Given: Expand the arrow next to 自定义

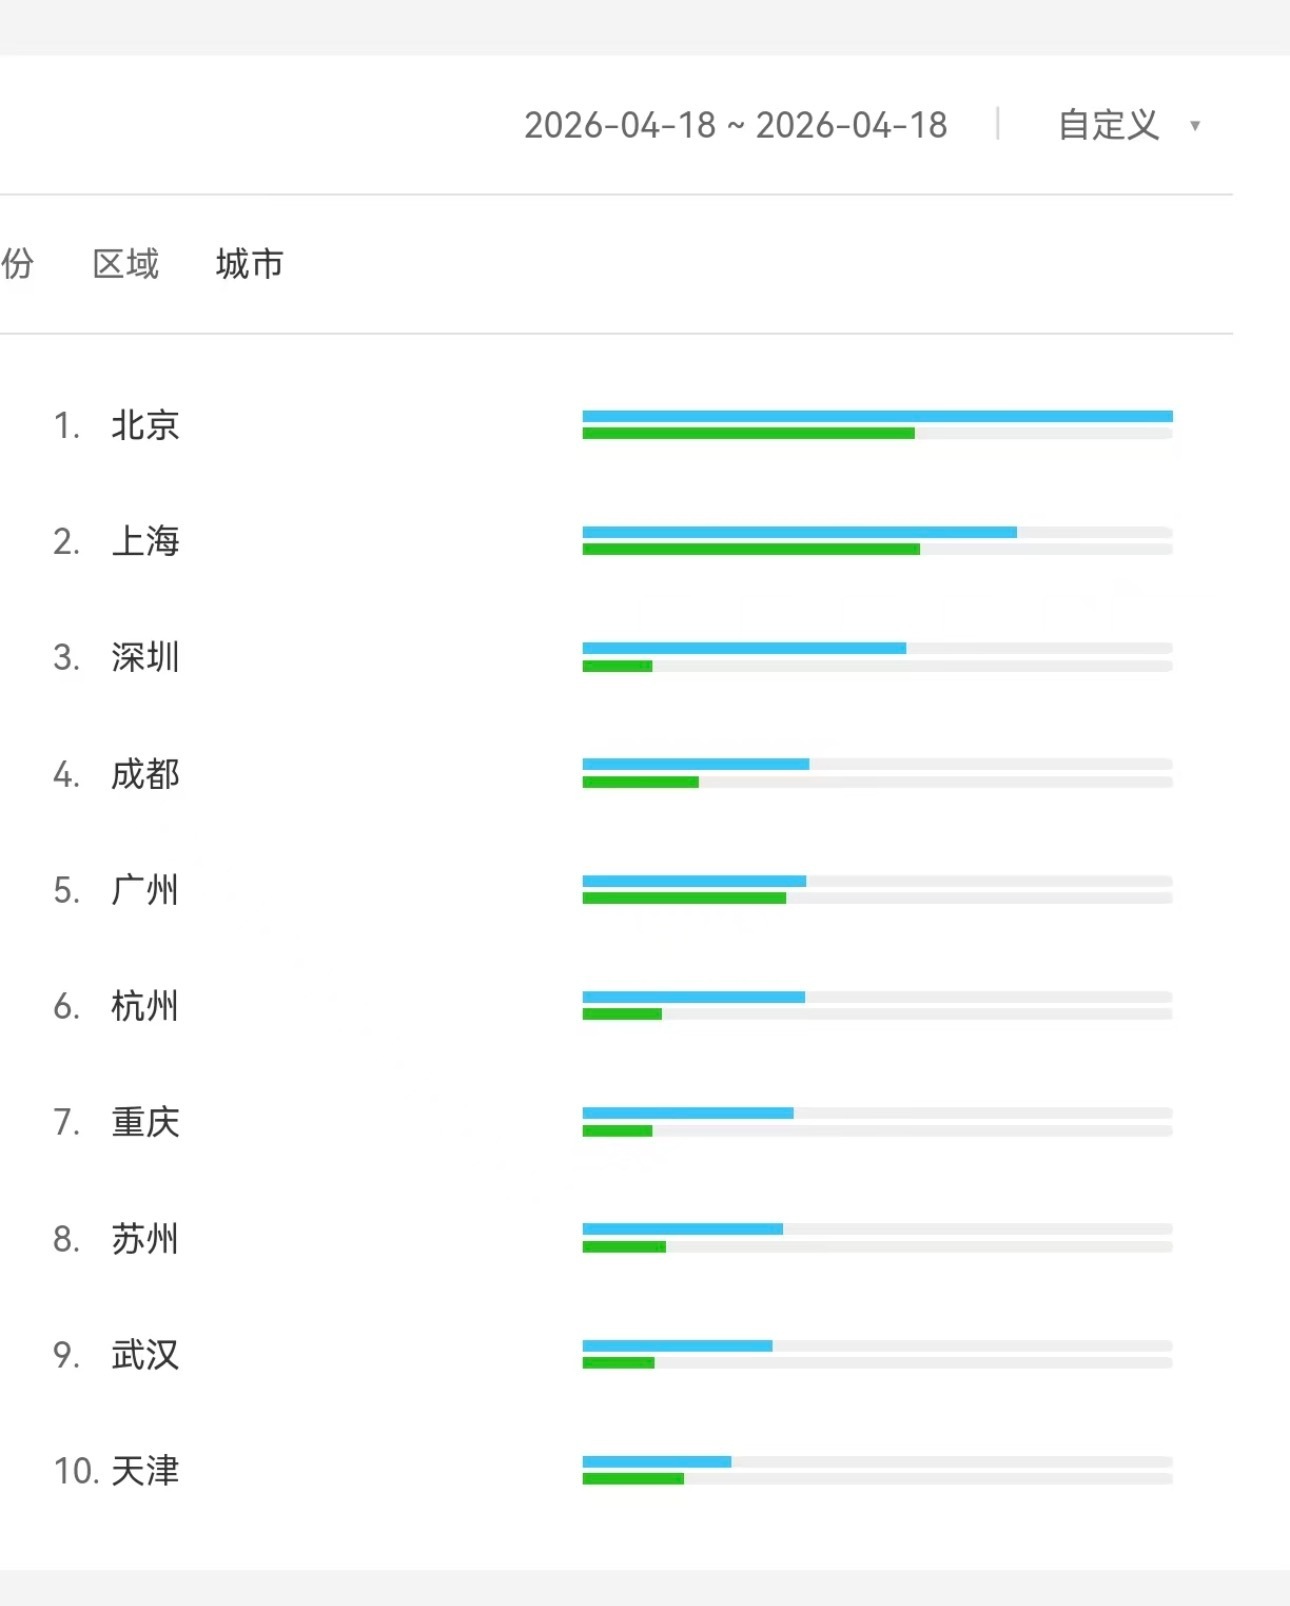Looking at the screenshot, I should coord(1196,126).
